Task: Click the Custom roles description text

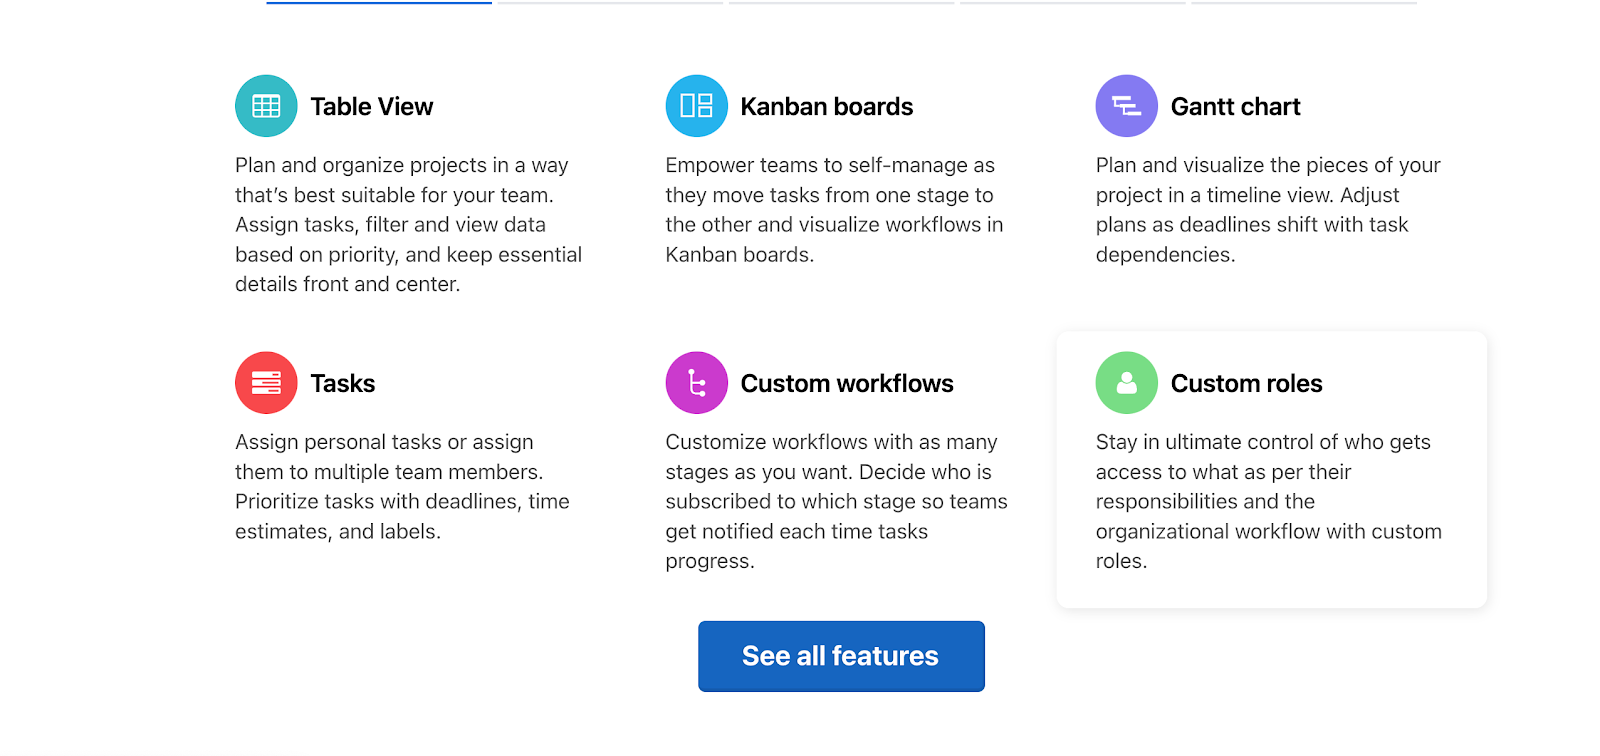Action: point(1268,501)
